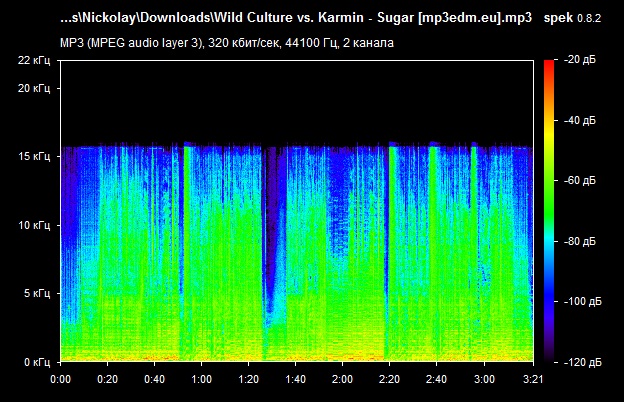Click the spectrogram plot area
This screenshot has height=402, width=624.
click(x=297, y=211)
